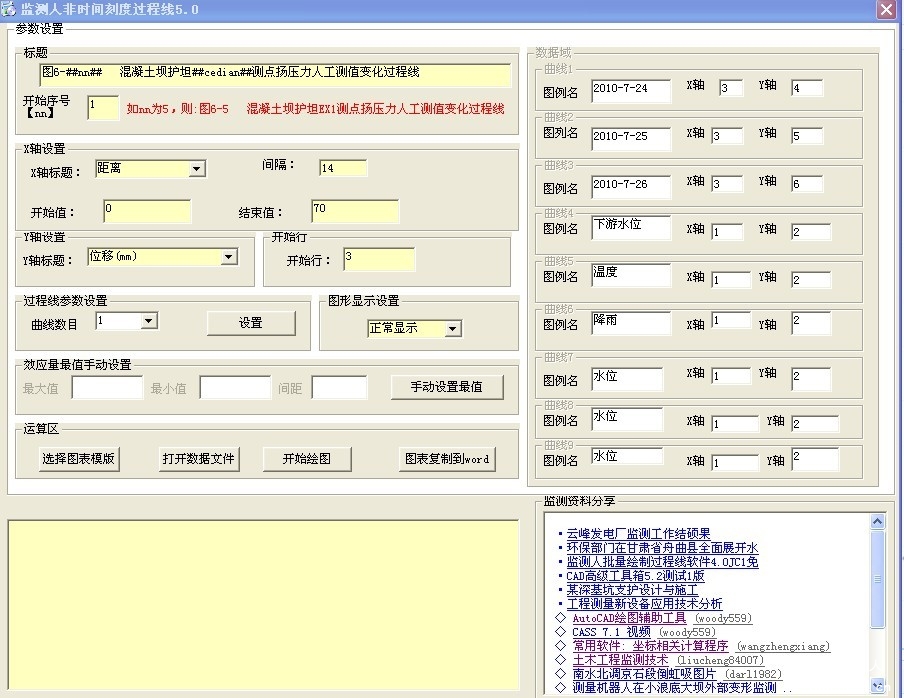Click the application icon in title bar
This screenshot has width=904, height=698.
click(8, 9)
